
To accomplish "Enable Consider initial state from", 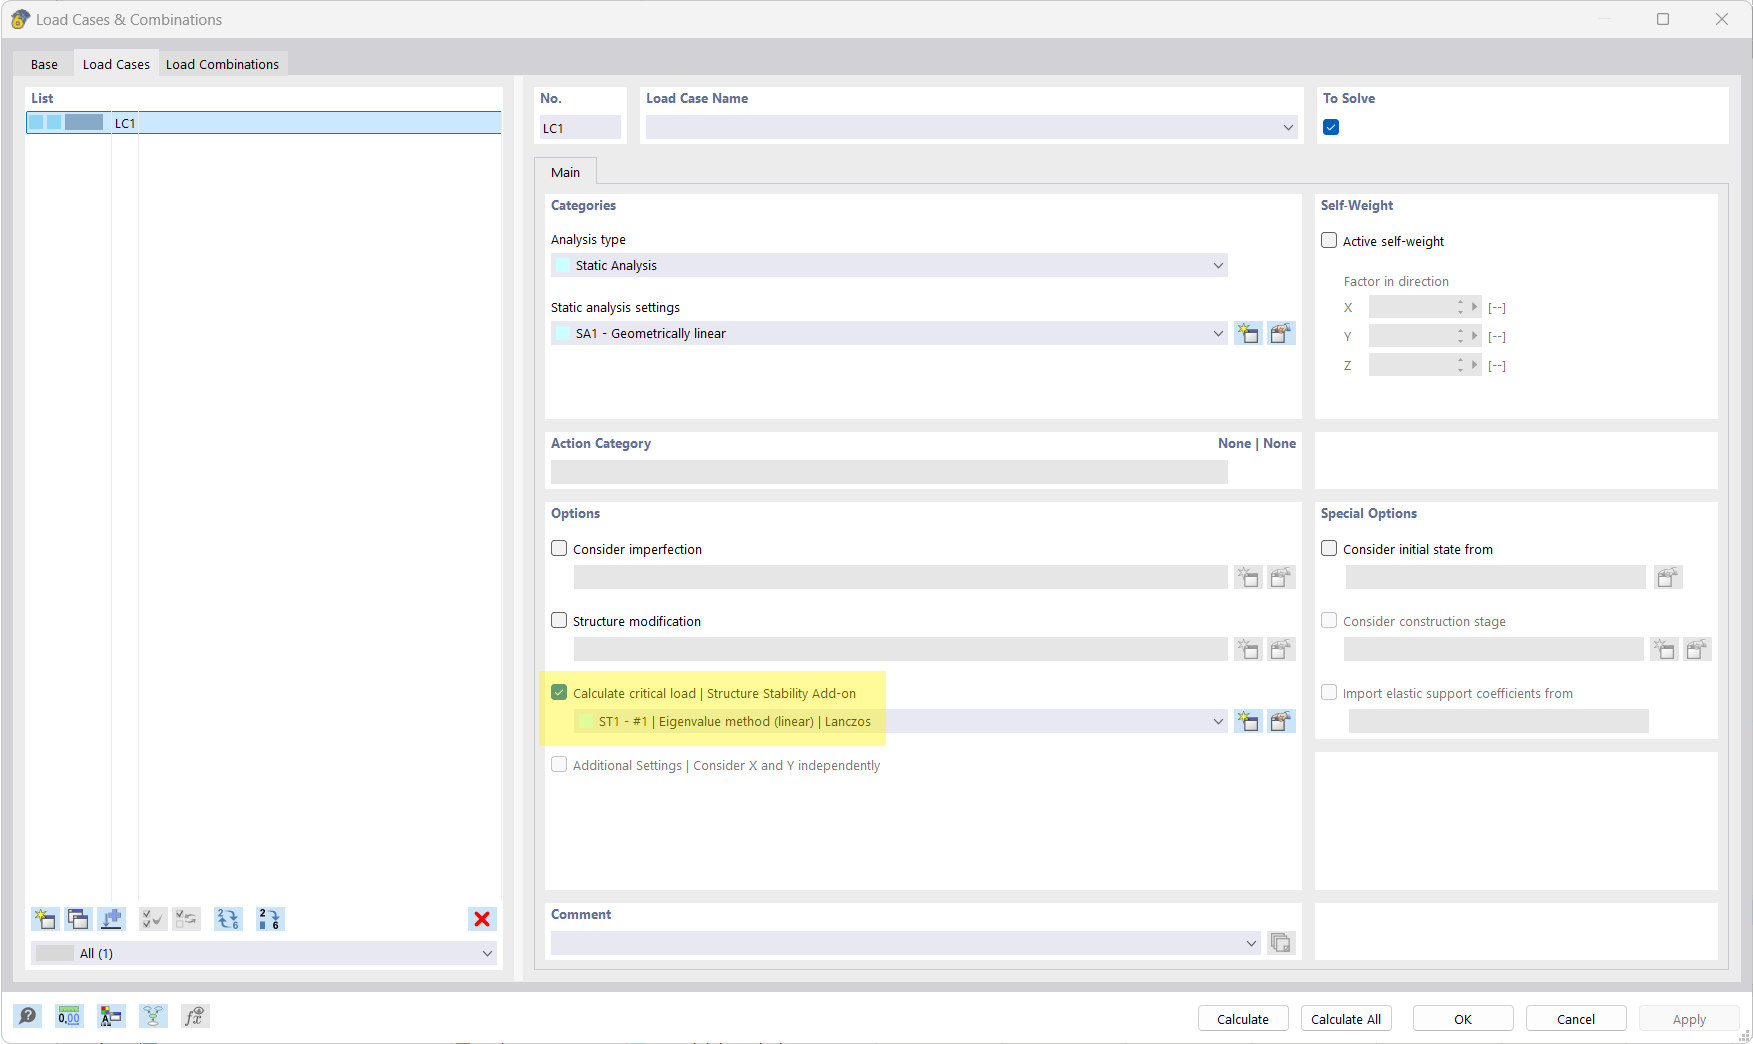I will 1329,548.
